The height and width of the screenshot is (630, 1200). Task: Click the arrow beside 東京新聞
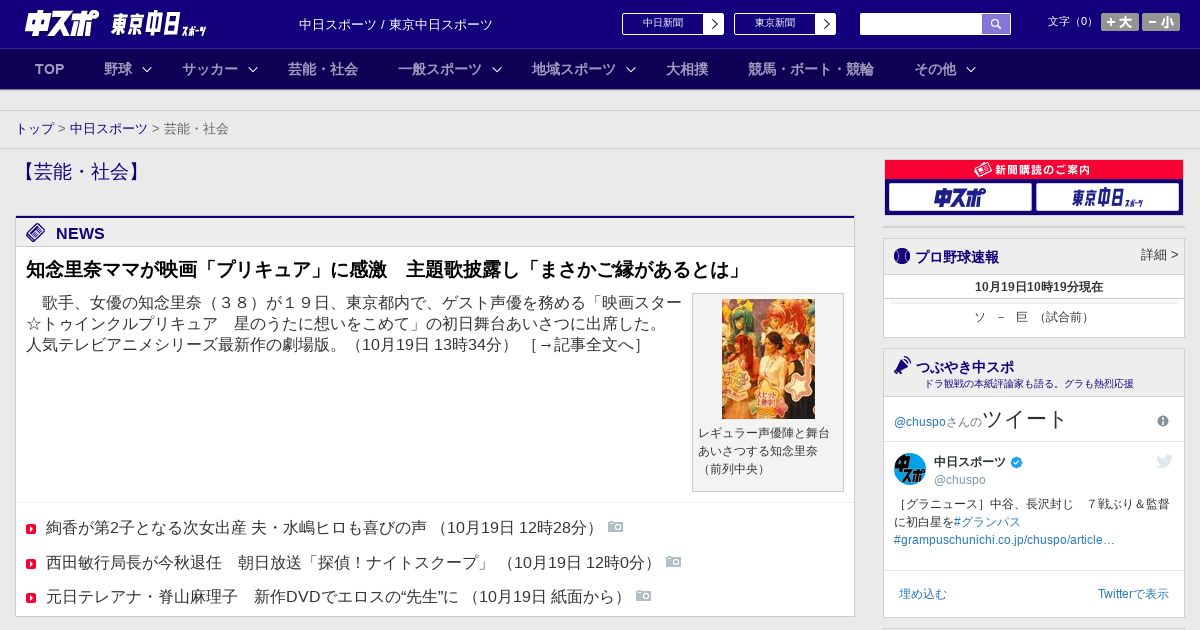(826, 24)
